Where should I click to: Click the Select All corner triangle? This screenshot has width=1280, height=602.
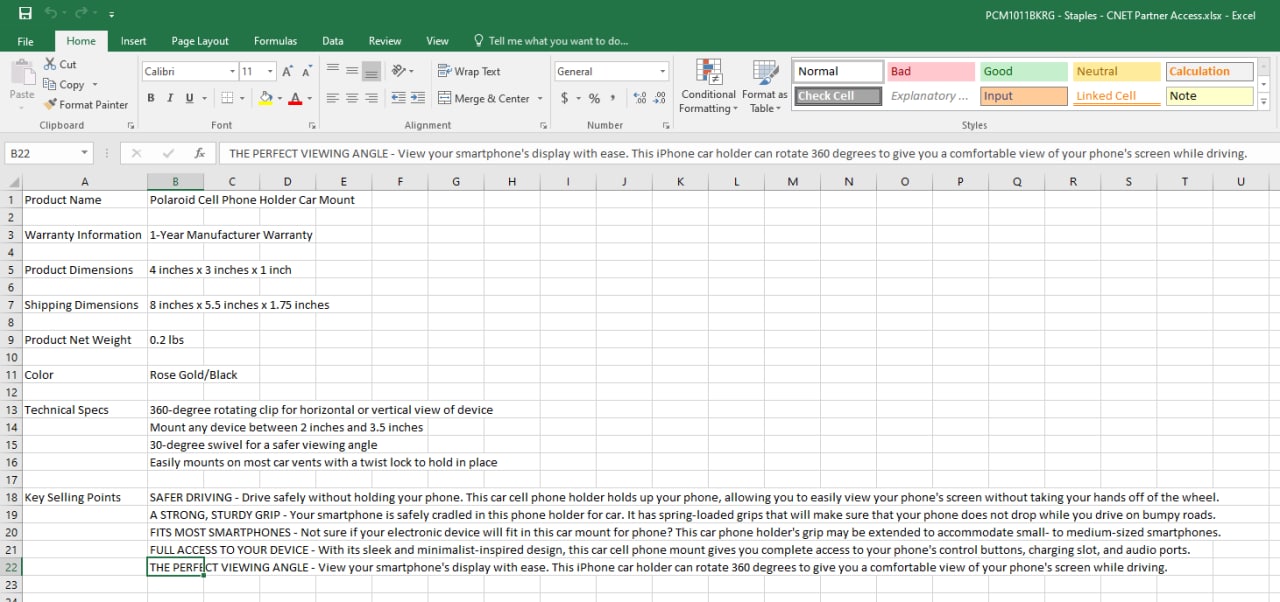11,182
